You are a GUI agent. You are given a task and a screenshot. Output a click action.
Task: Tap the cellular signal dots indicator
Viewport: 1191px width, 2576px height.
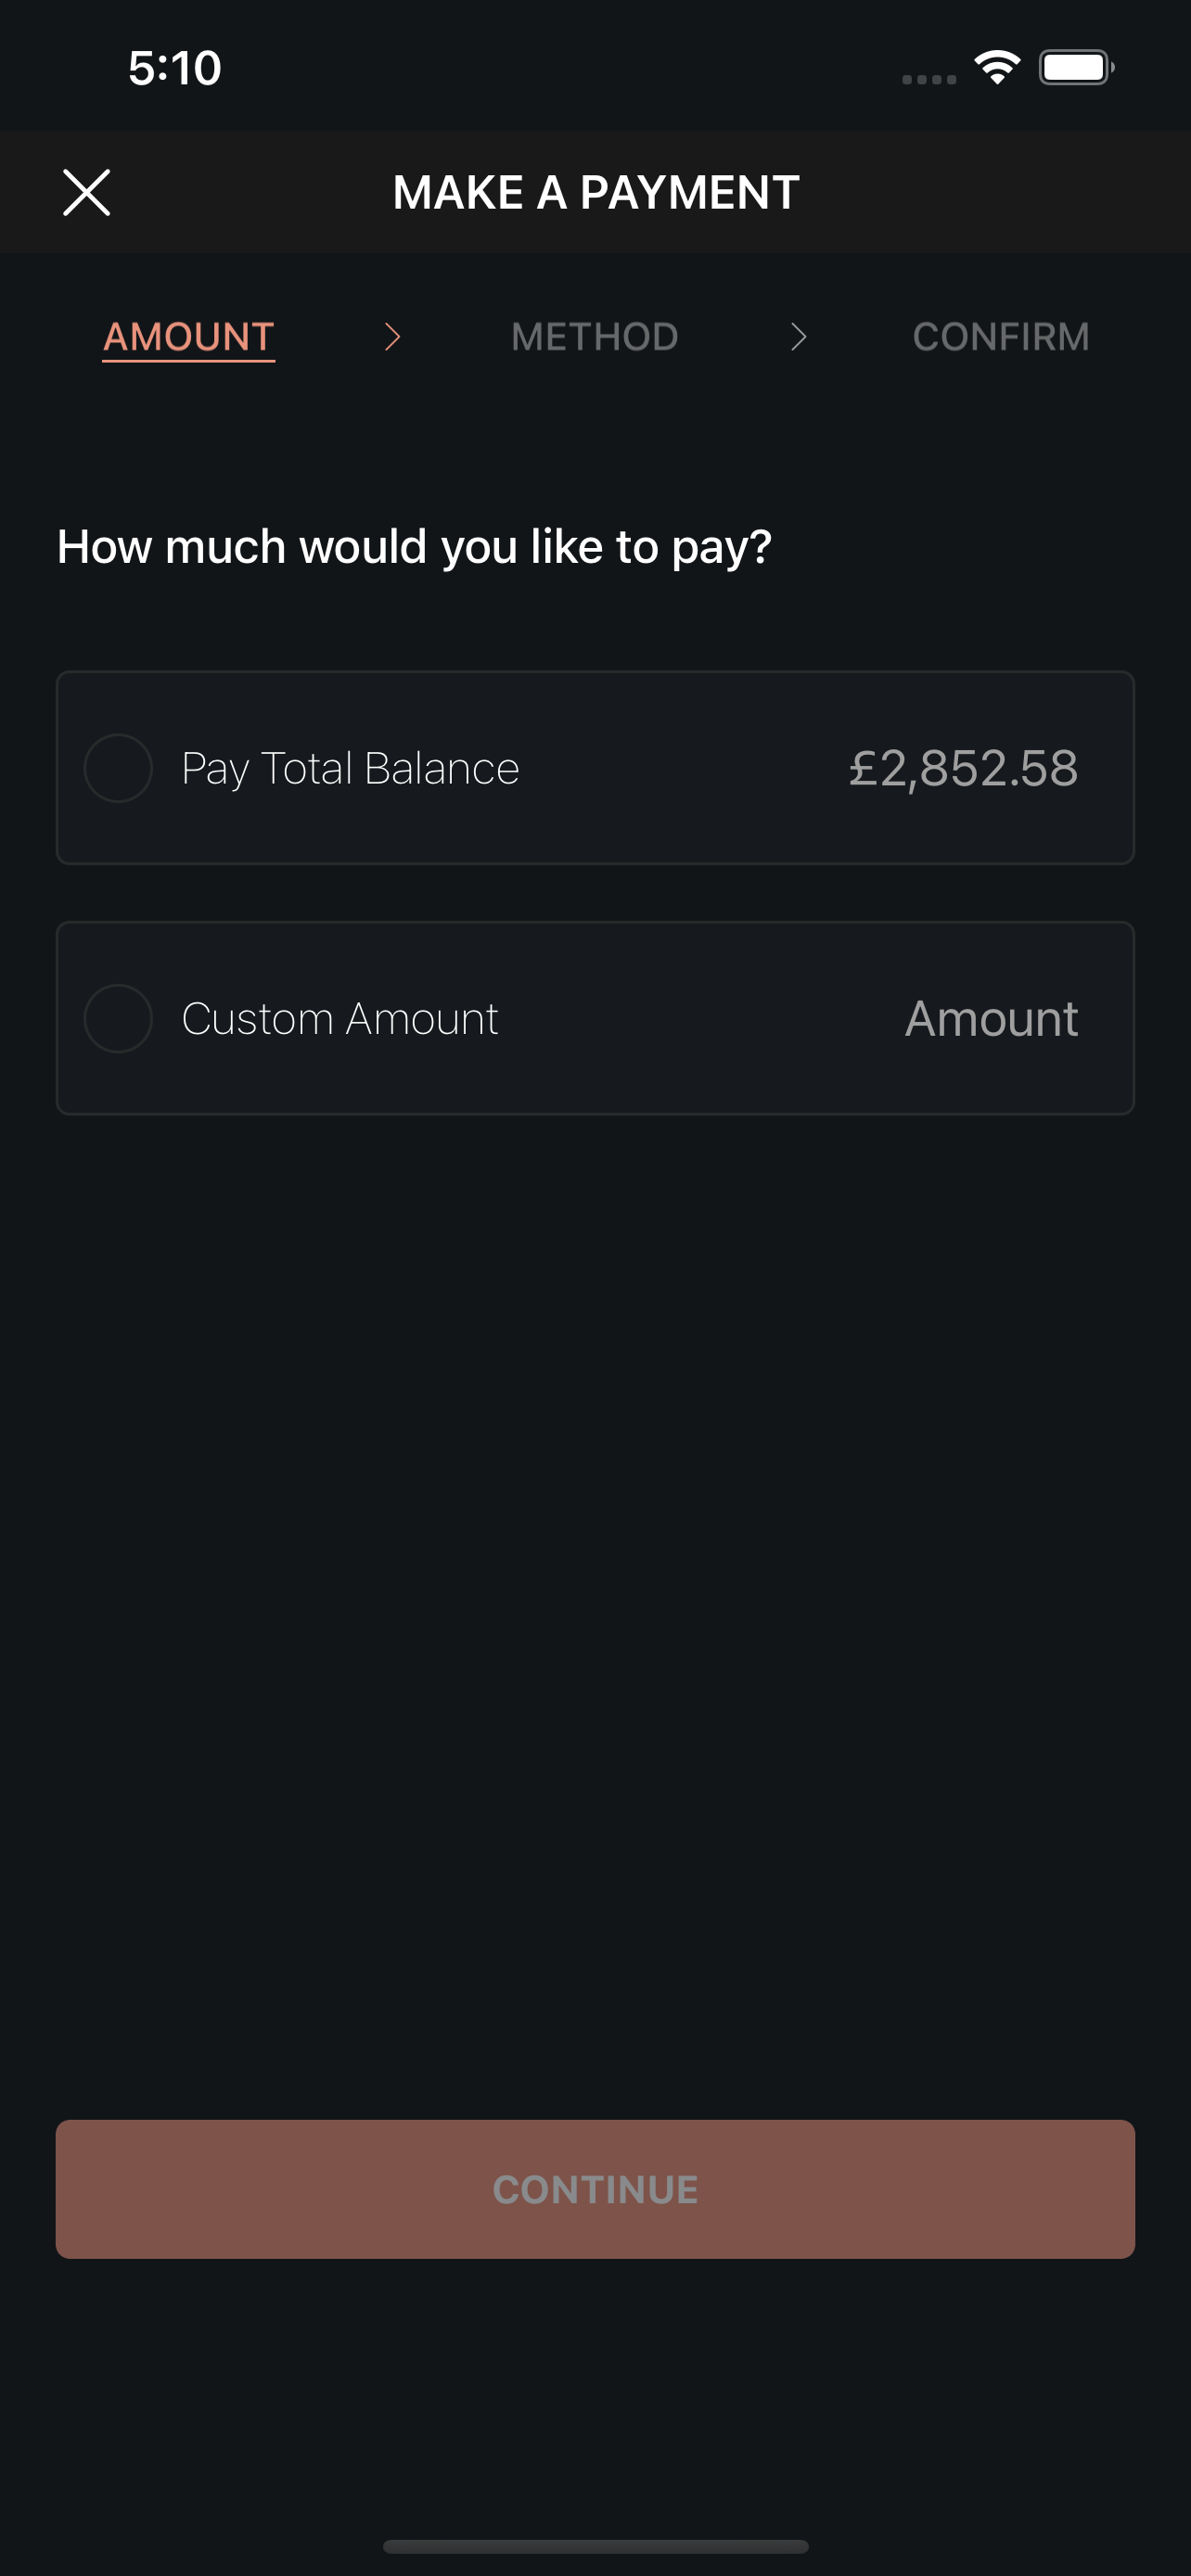pos(929,79)
